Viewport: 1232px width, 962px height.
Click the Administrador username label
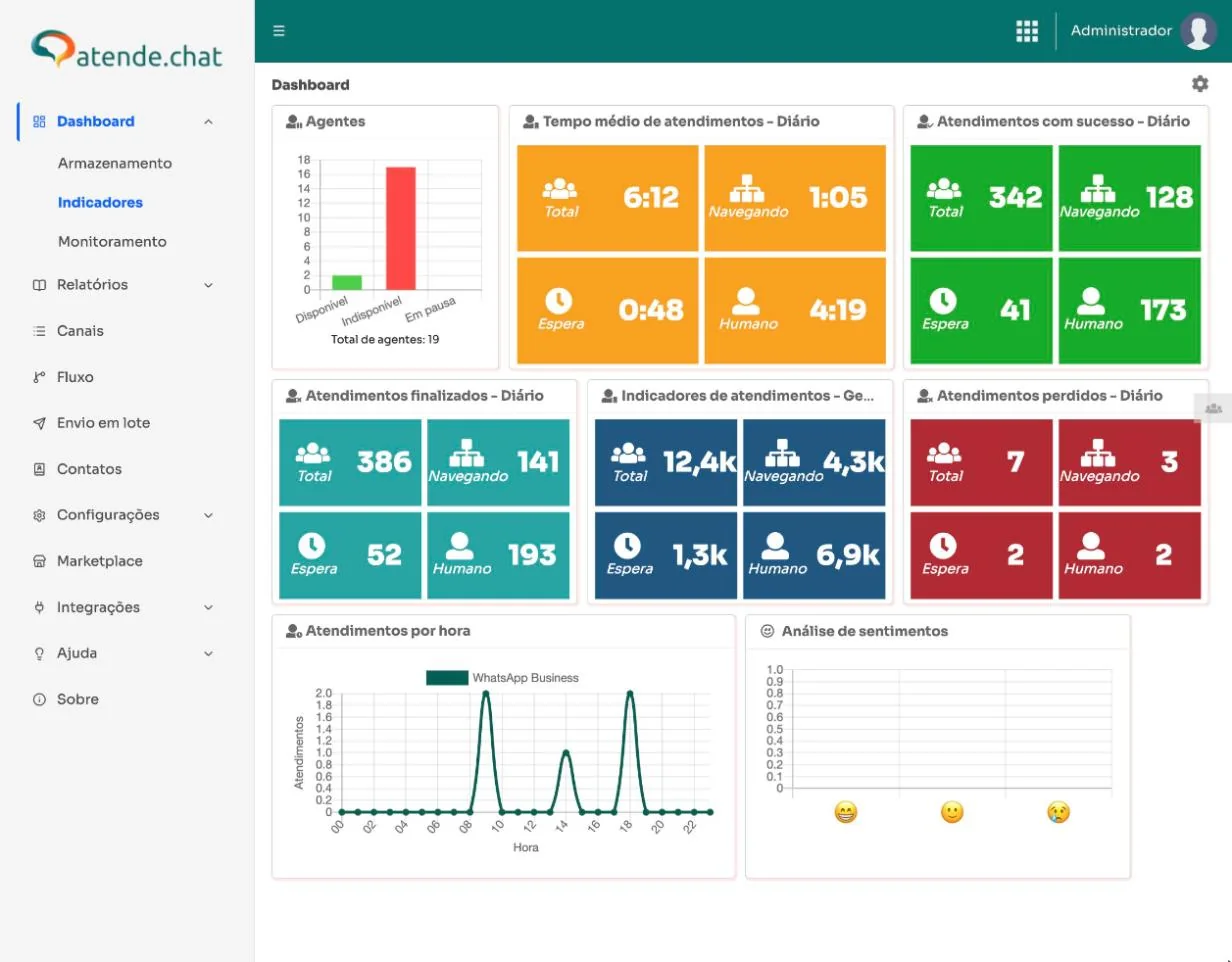coord(1121,31)
